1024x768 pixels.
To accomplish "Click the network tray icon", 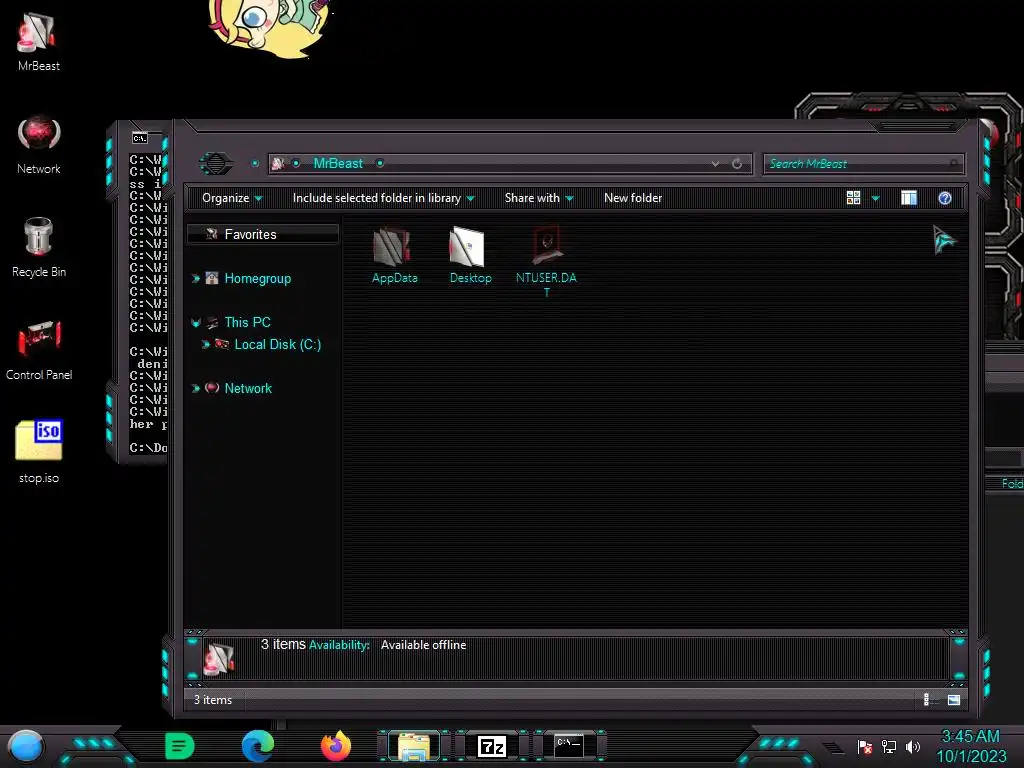I will pos(889,746).
